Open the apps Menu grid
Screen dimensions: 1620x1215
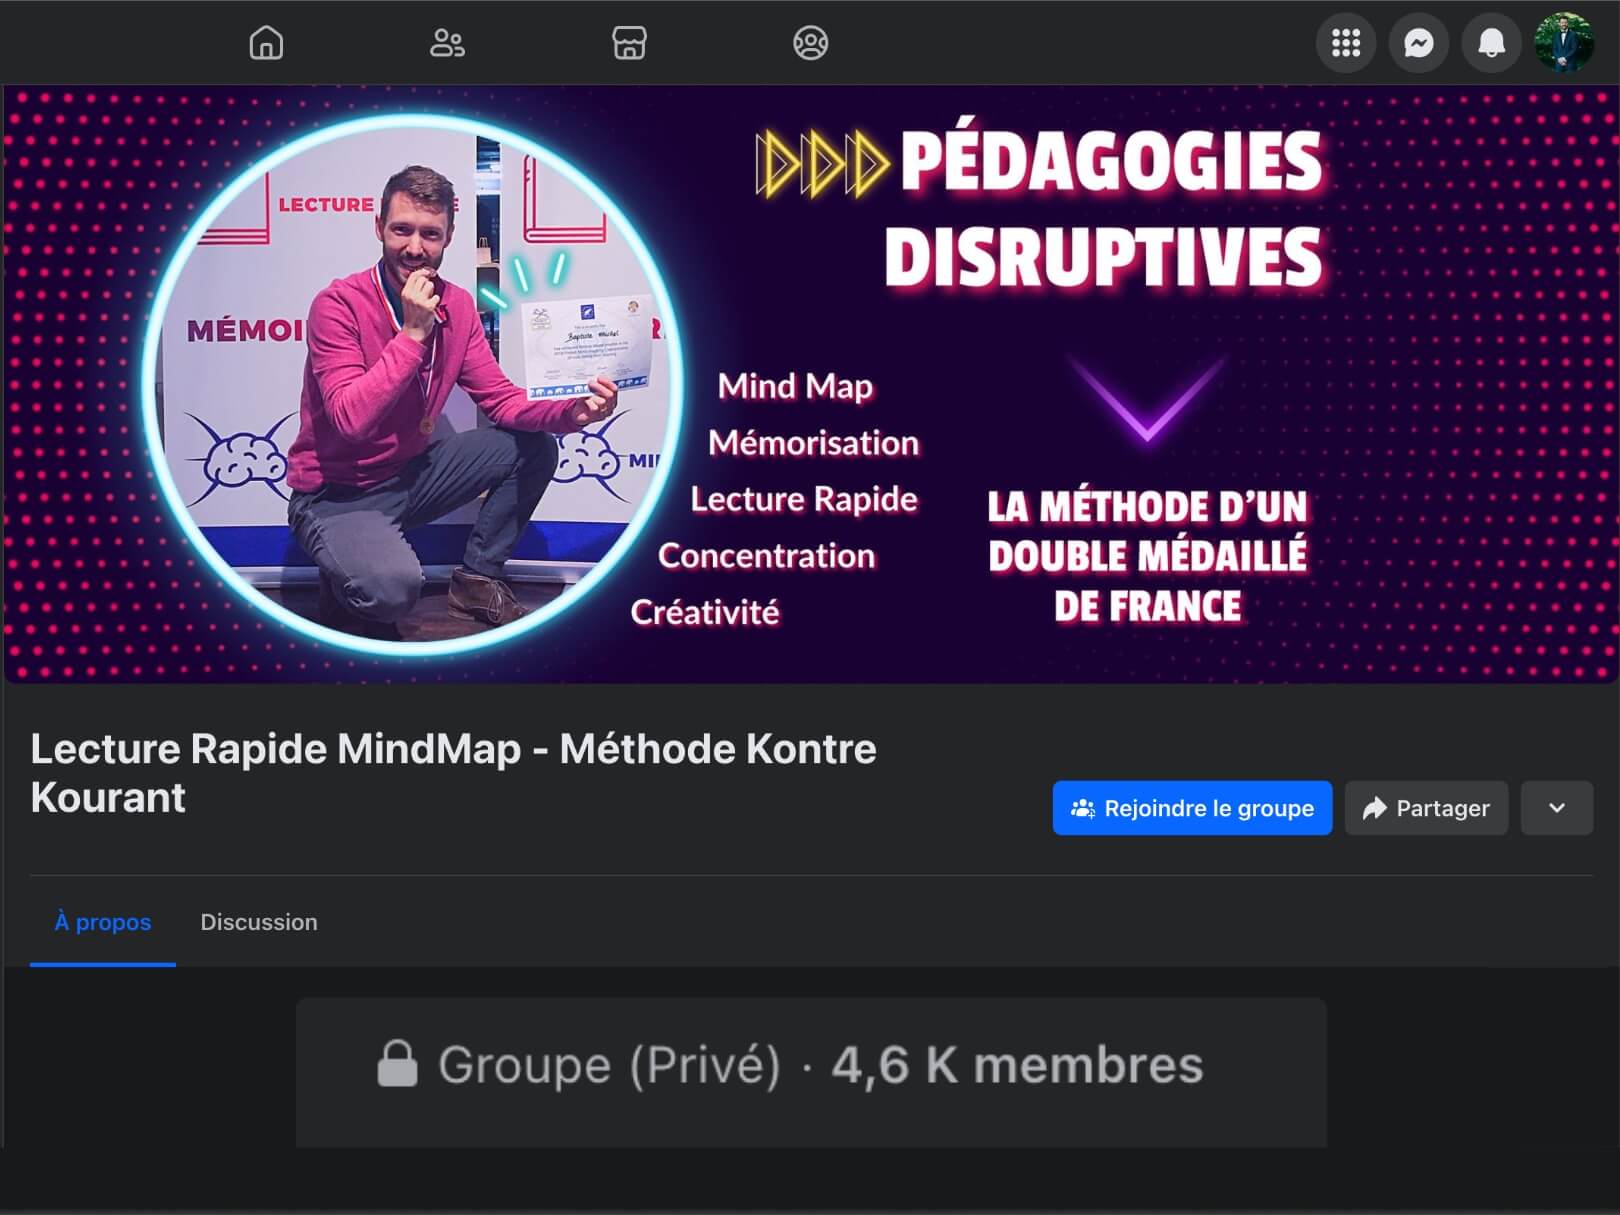pos(1346,42)
